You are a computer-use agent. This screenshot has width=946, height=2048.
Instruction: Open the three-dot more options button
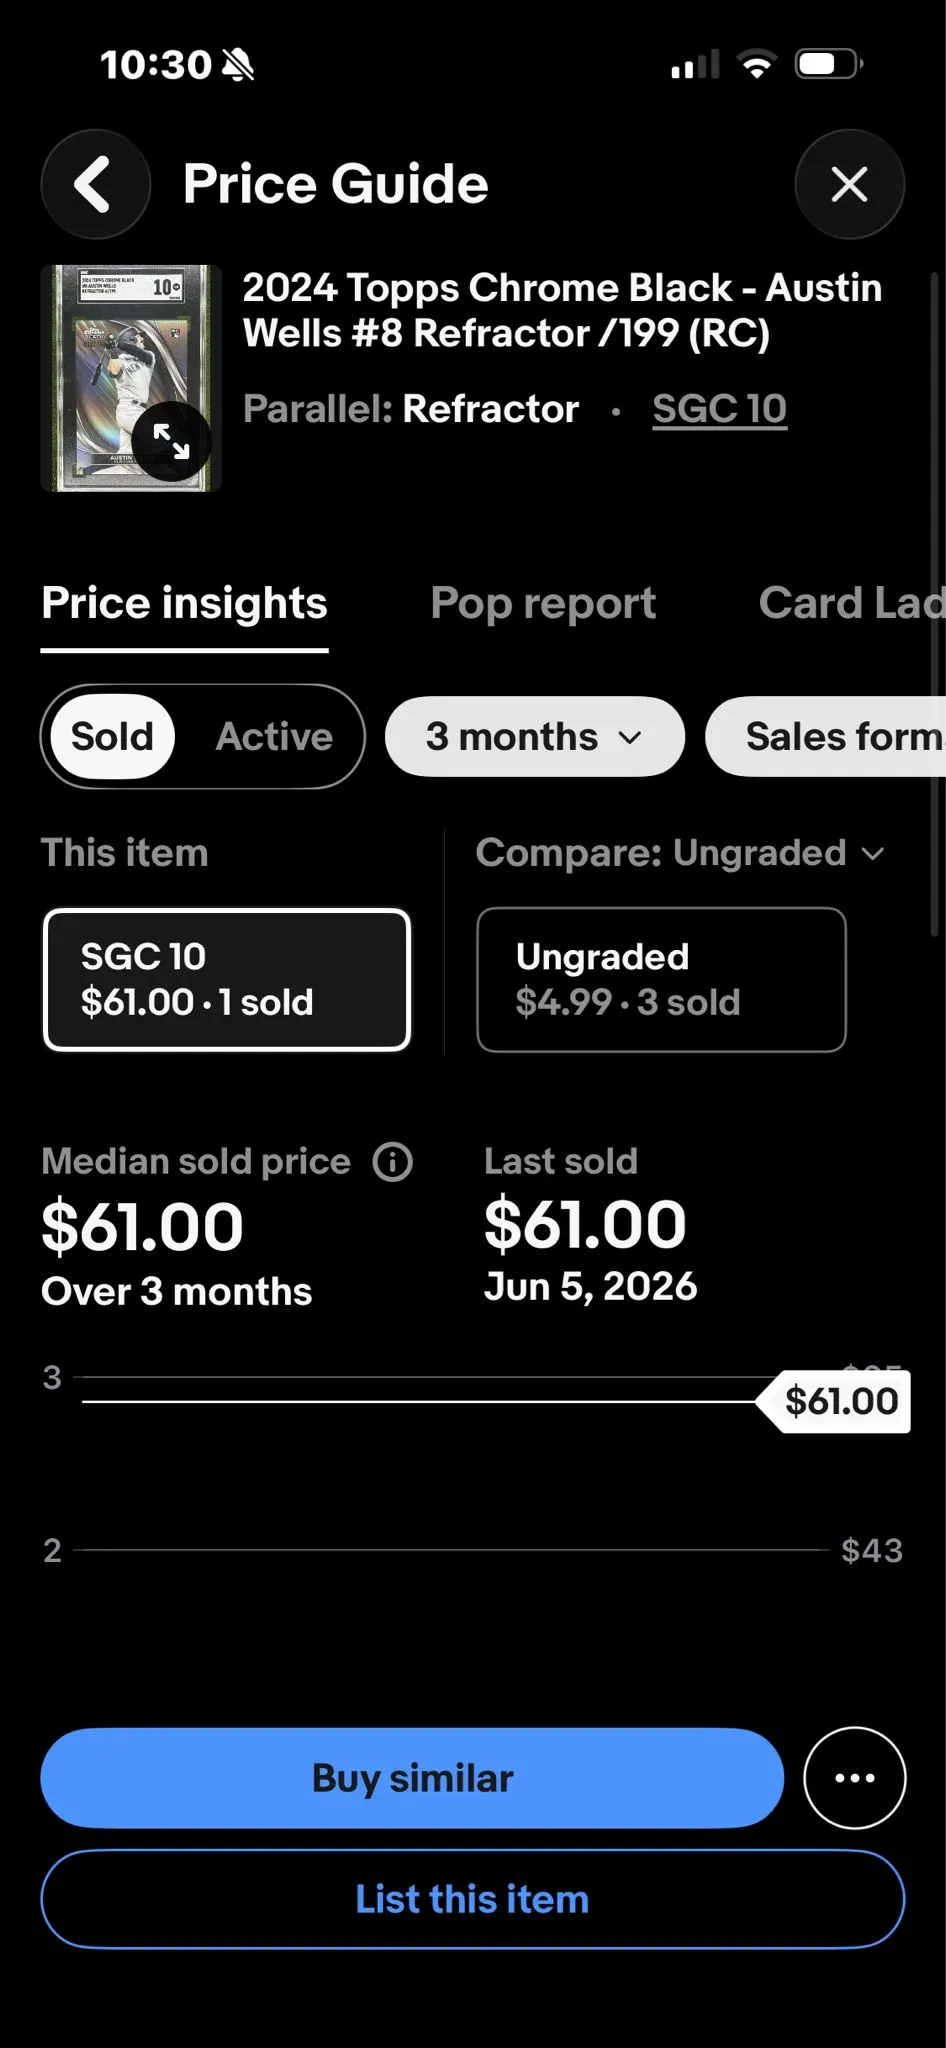tap(854, 1778)
